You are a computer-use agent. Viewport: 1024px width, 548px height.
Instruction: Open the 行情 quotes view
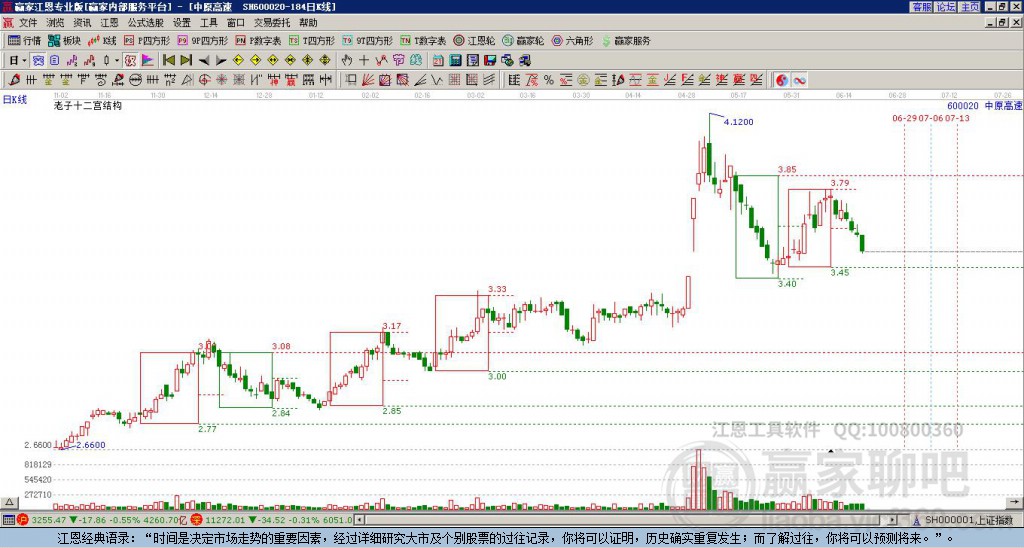pyautogui.click(x=24, y=40)
